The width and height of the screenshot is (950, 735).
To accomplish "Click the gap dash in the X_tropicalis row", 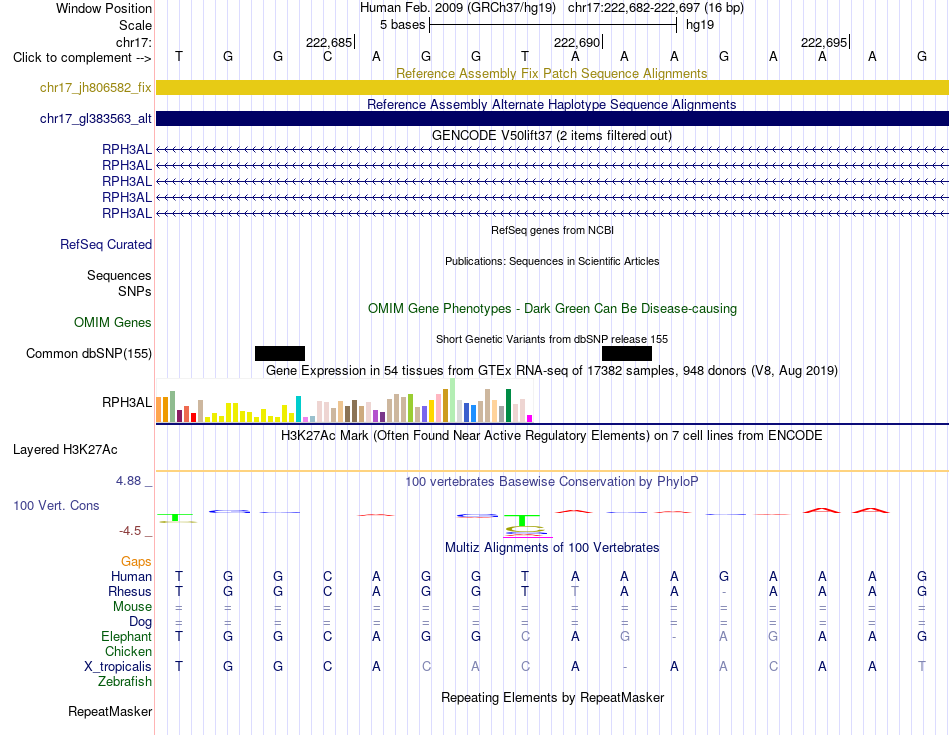I will click(624, 667).
